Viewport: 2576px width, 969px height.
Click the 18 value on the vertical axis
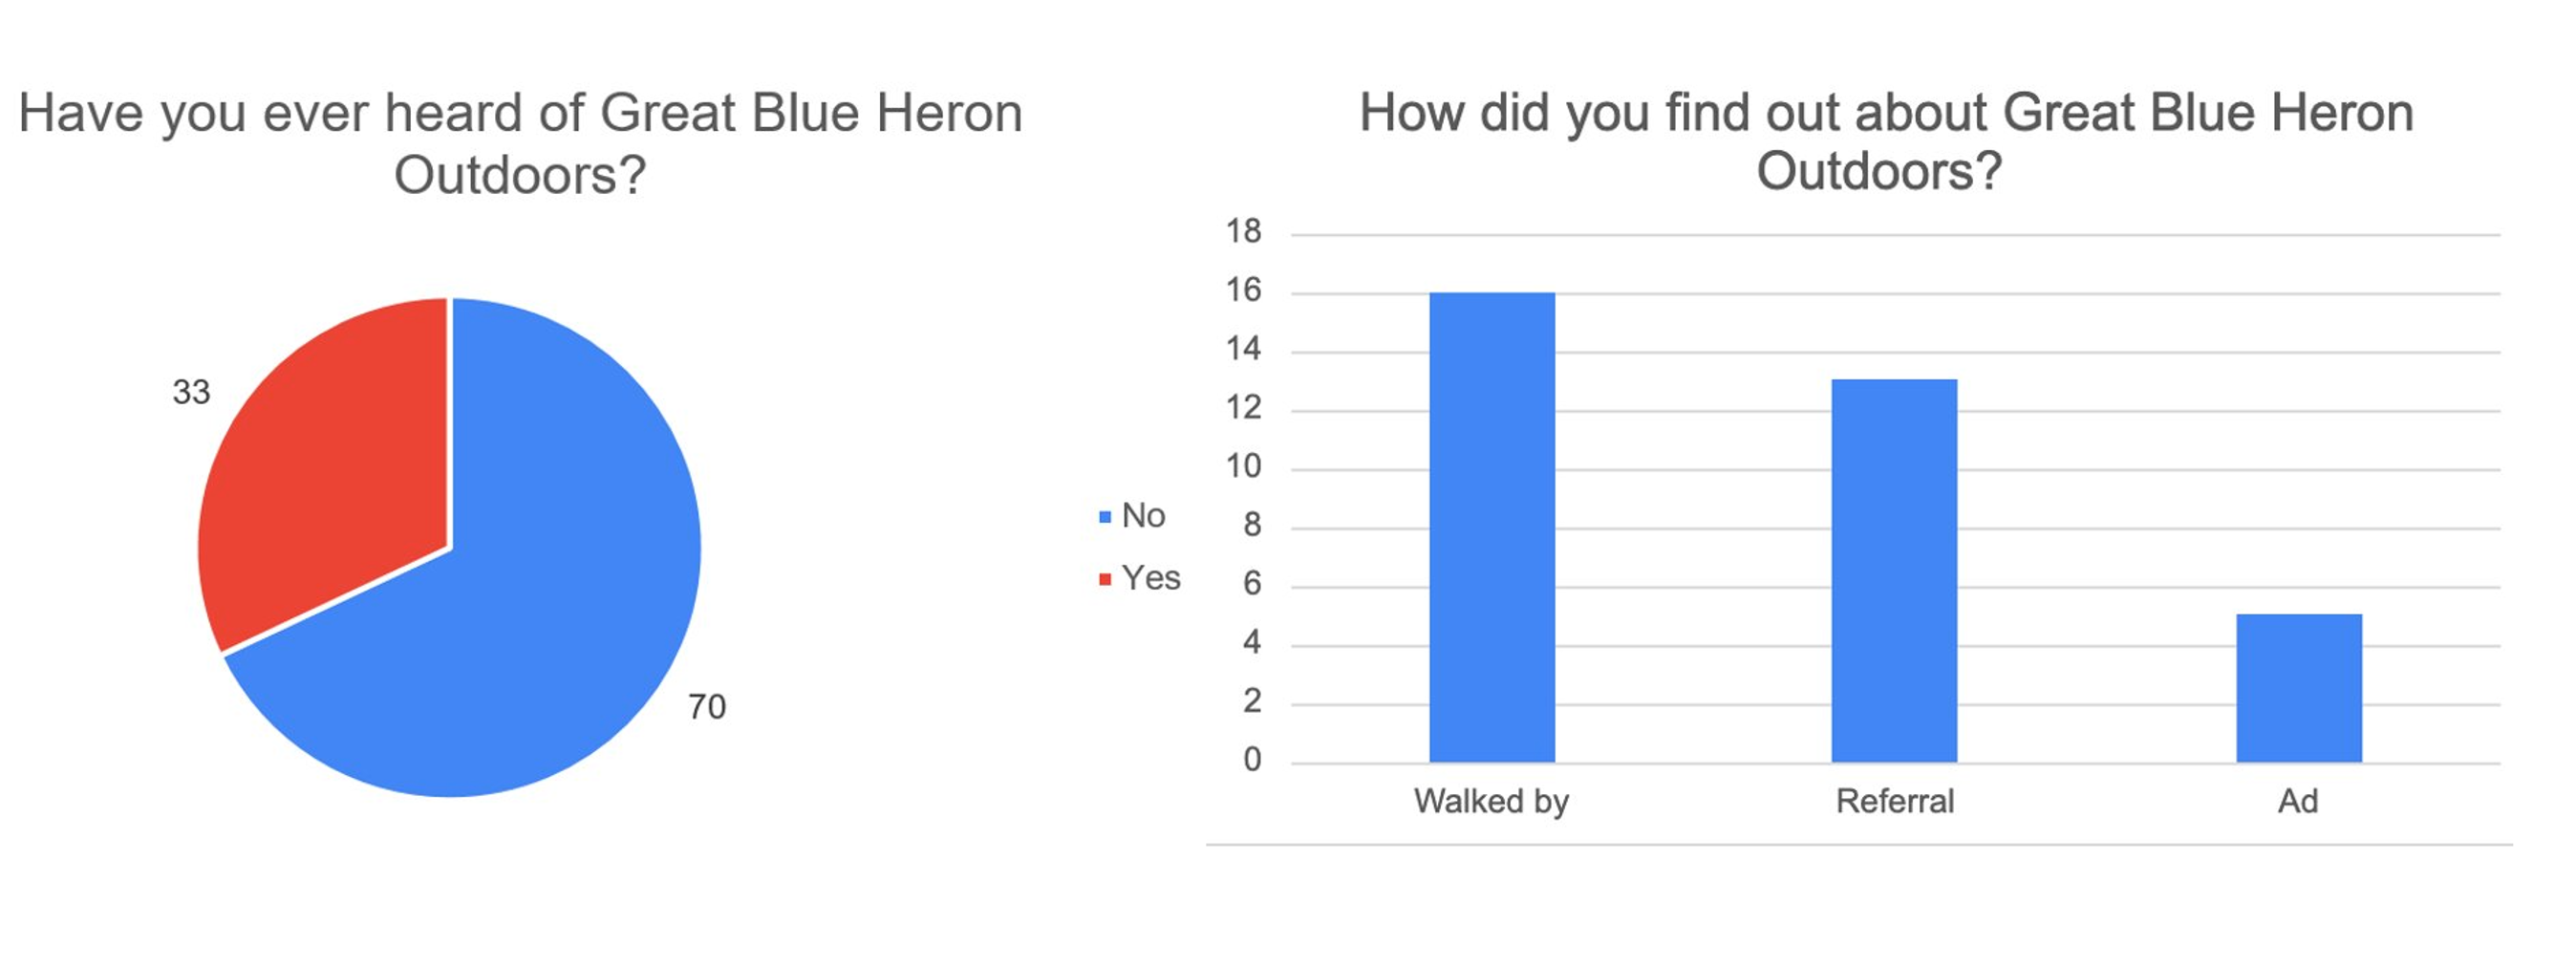pos(1244,232)
